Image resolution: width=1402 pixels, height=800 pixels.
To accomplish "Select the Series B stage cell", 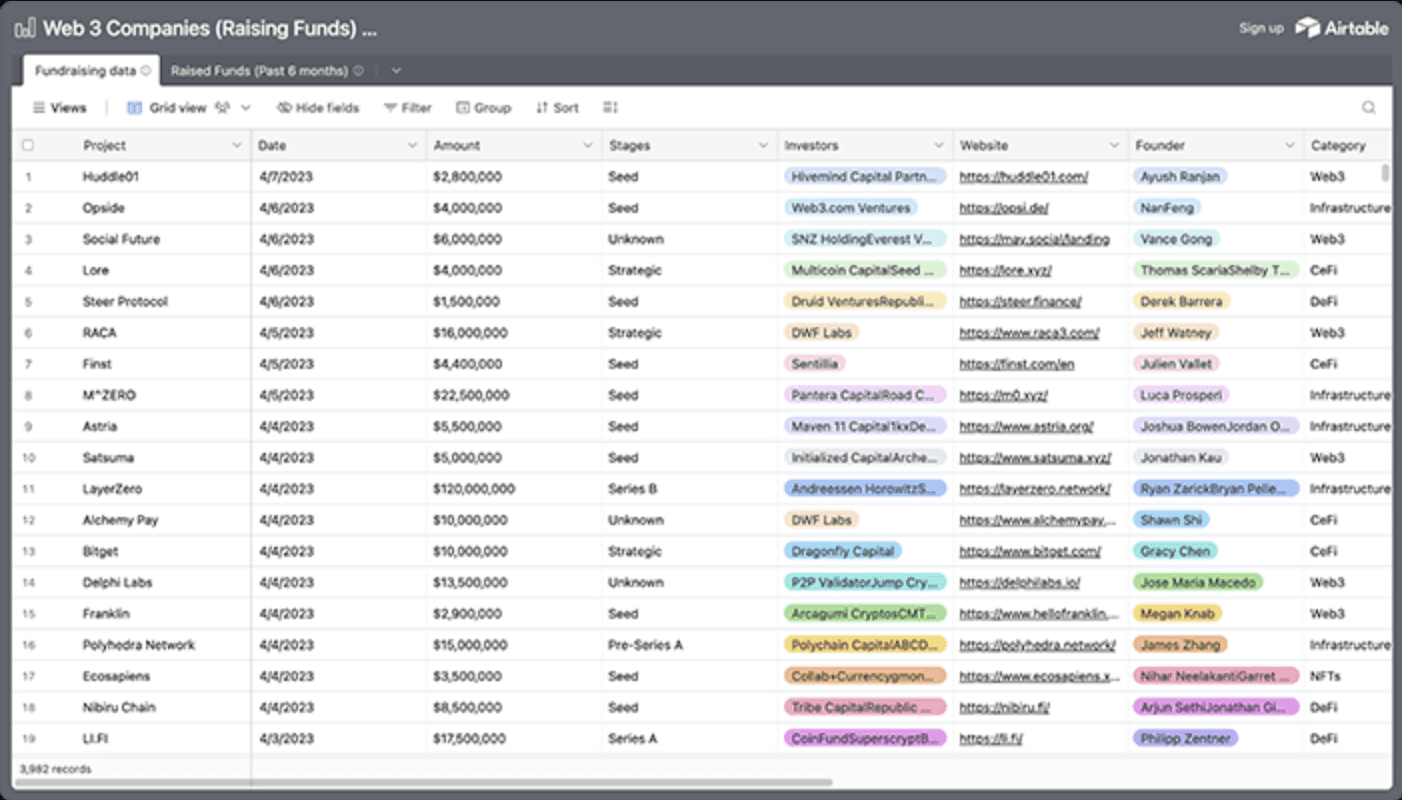I will (690, 489).
